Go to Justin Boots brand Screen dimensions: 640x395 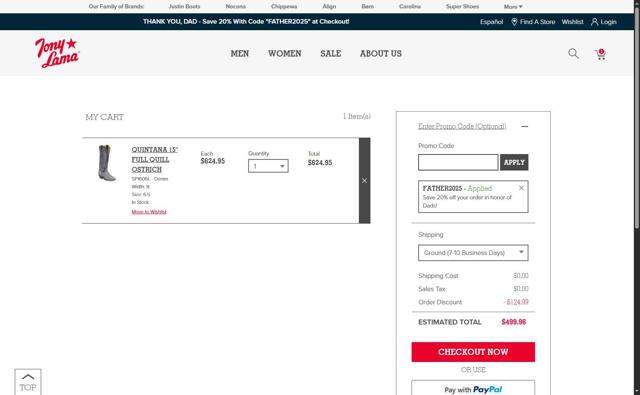tap(184, 7)
